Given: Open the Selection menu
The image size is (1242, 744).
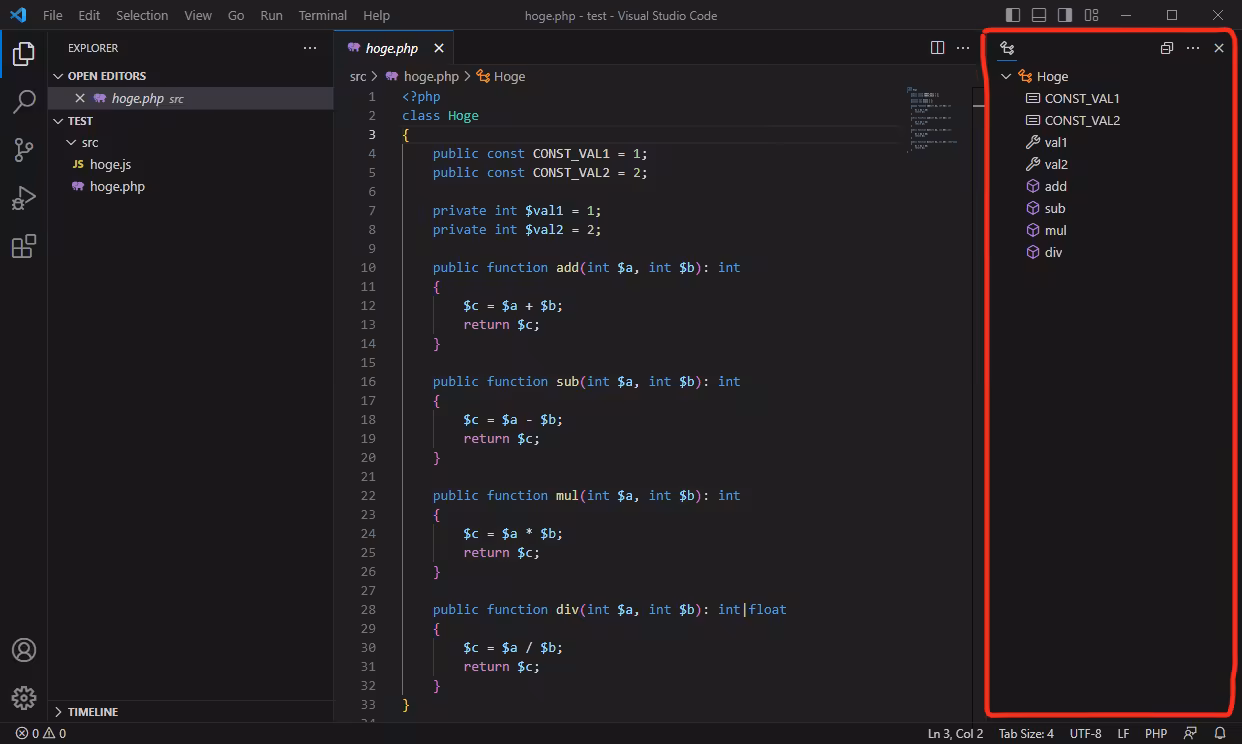Looking at the screenshot, I should tap(142, 15).
